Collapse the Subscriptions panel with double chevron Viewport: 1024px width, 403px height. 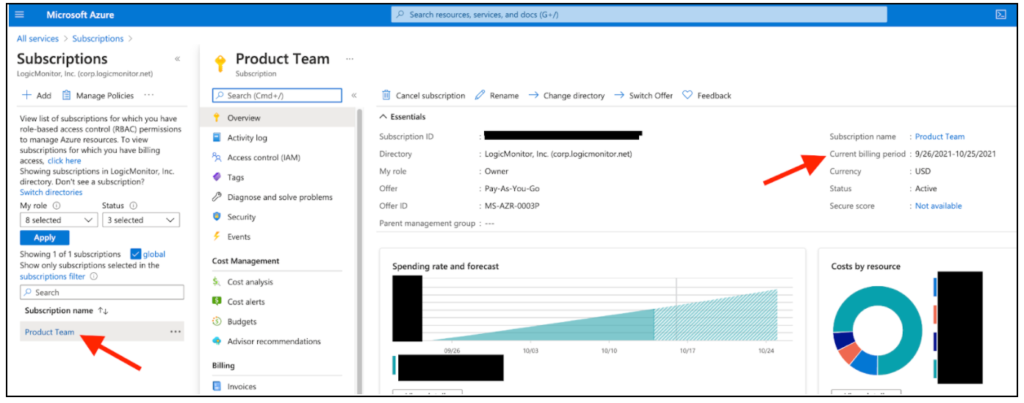coord(178,59)
